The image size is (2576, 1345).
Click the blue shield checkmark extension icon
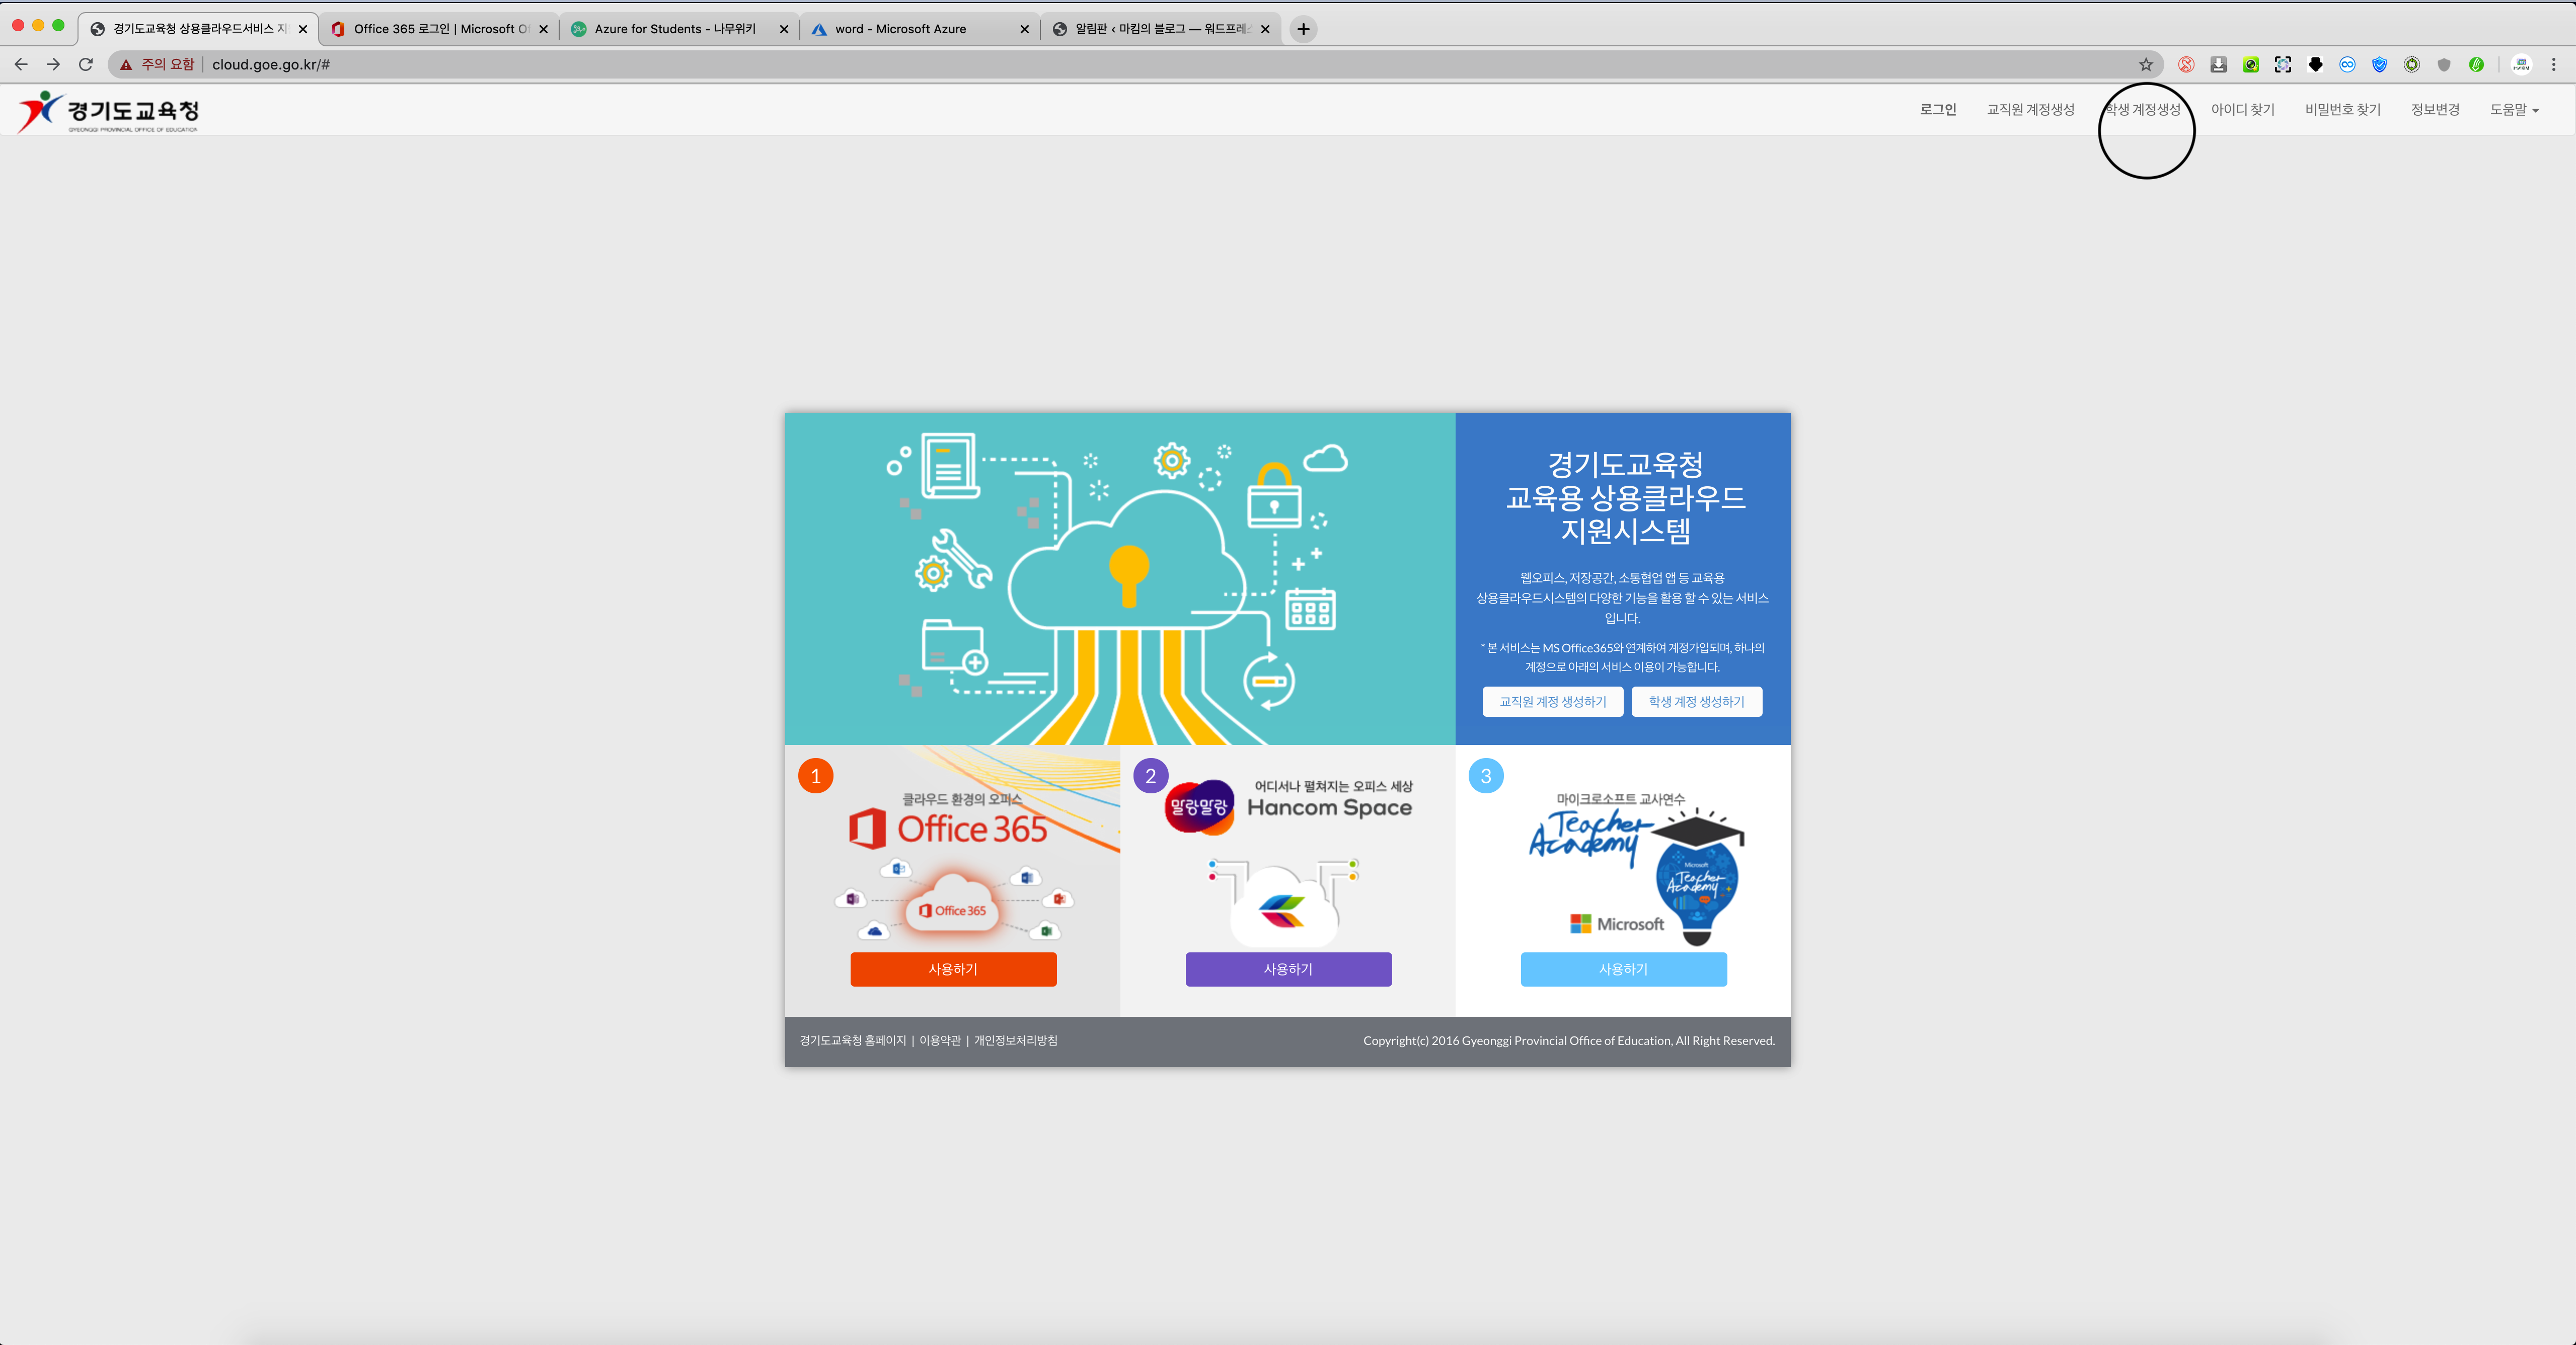pos(2379,65)
